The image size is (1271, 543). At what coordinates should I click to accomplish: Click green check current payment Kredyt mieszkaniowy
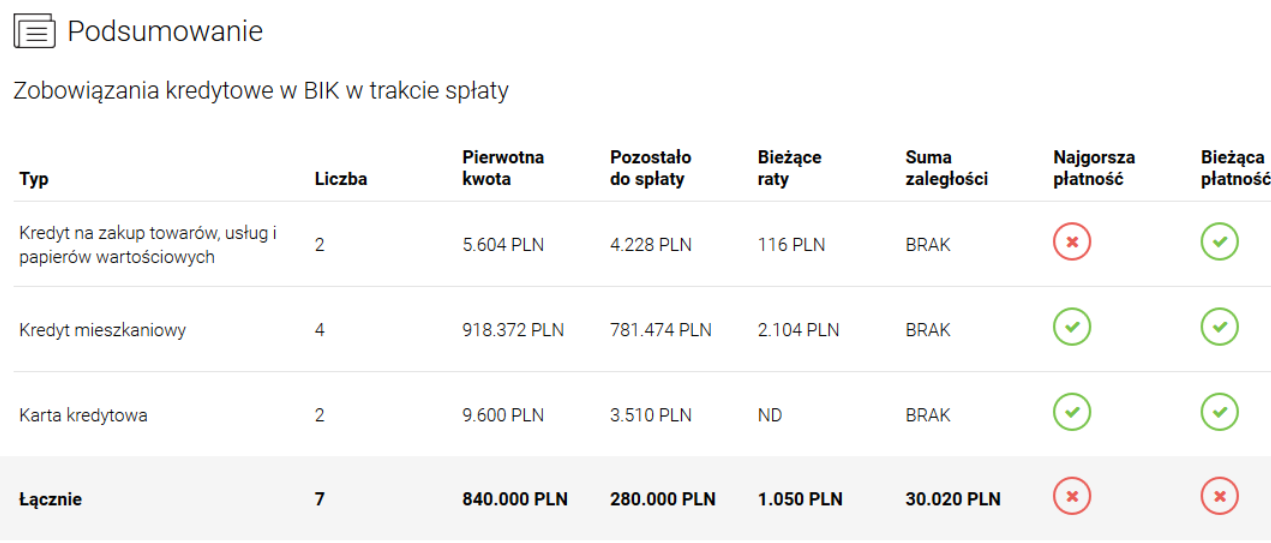tap(1220, 327)
